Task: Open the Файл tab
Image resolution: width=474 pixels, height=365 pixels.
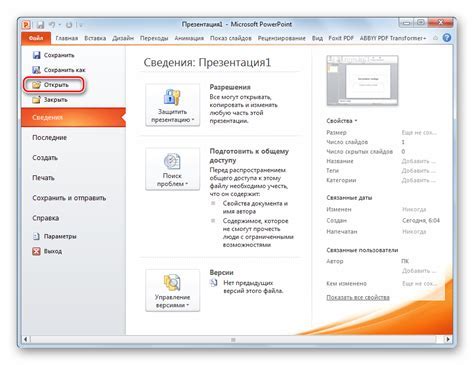Action: click(x=36, y=38)
